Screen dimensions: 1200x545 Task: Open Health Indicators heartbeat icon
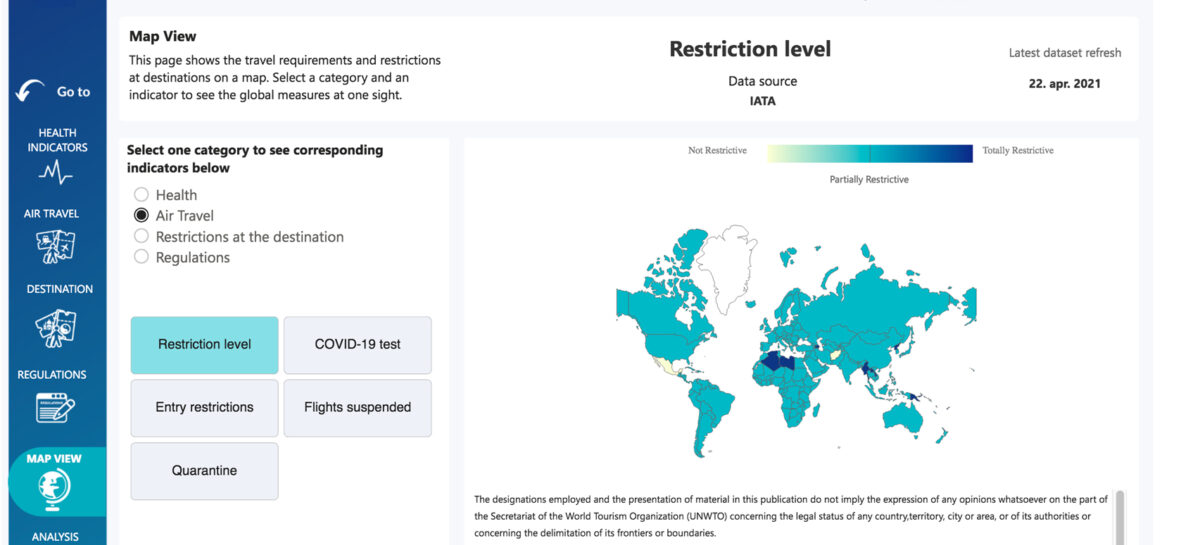[56, 174]
